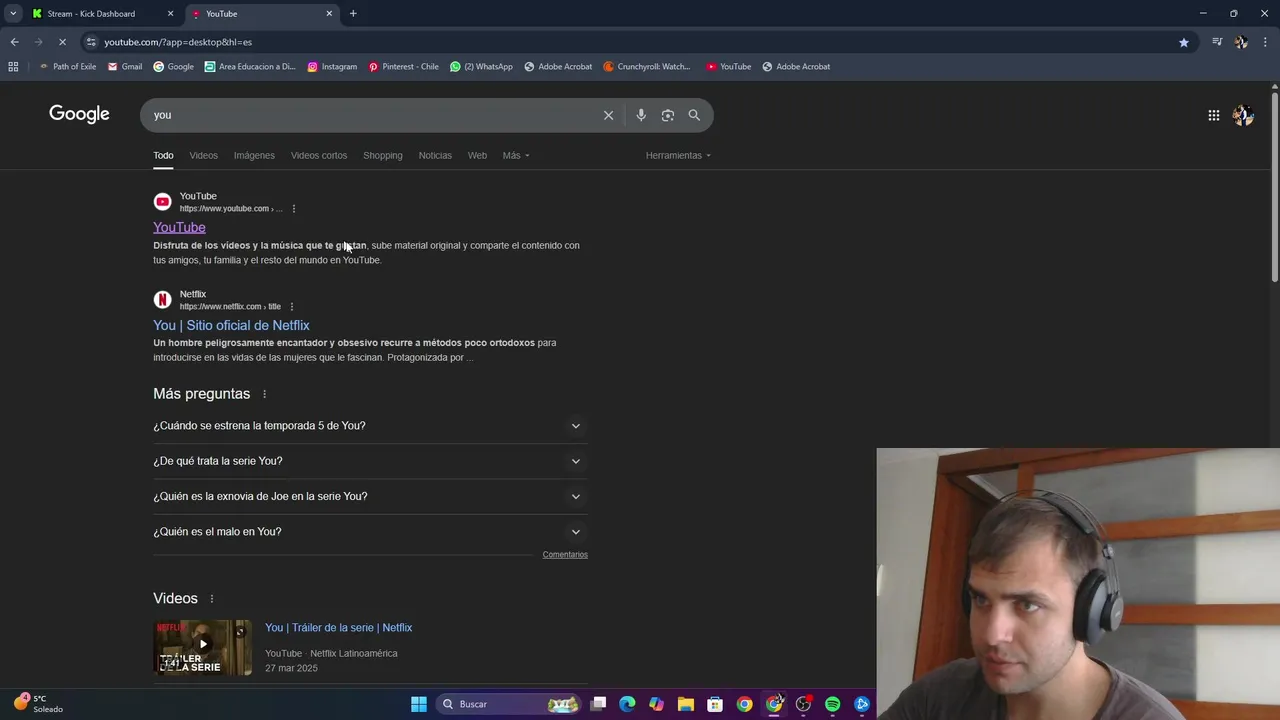Clear the search query with the X
This screenshot has width=1280, height=720.
[608, 115]
